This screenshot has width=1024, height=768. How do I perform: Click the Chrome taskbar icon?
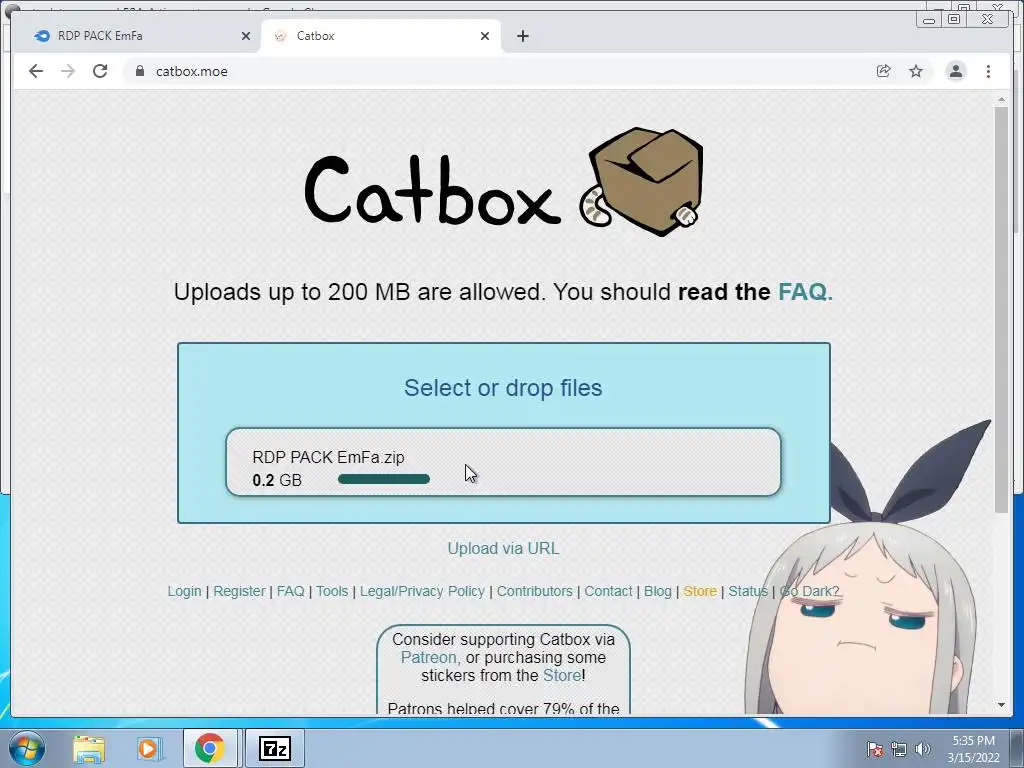[x=209, y=748]
